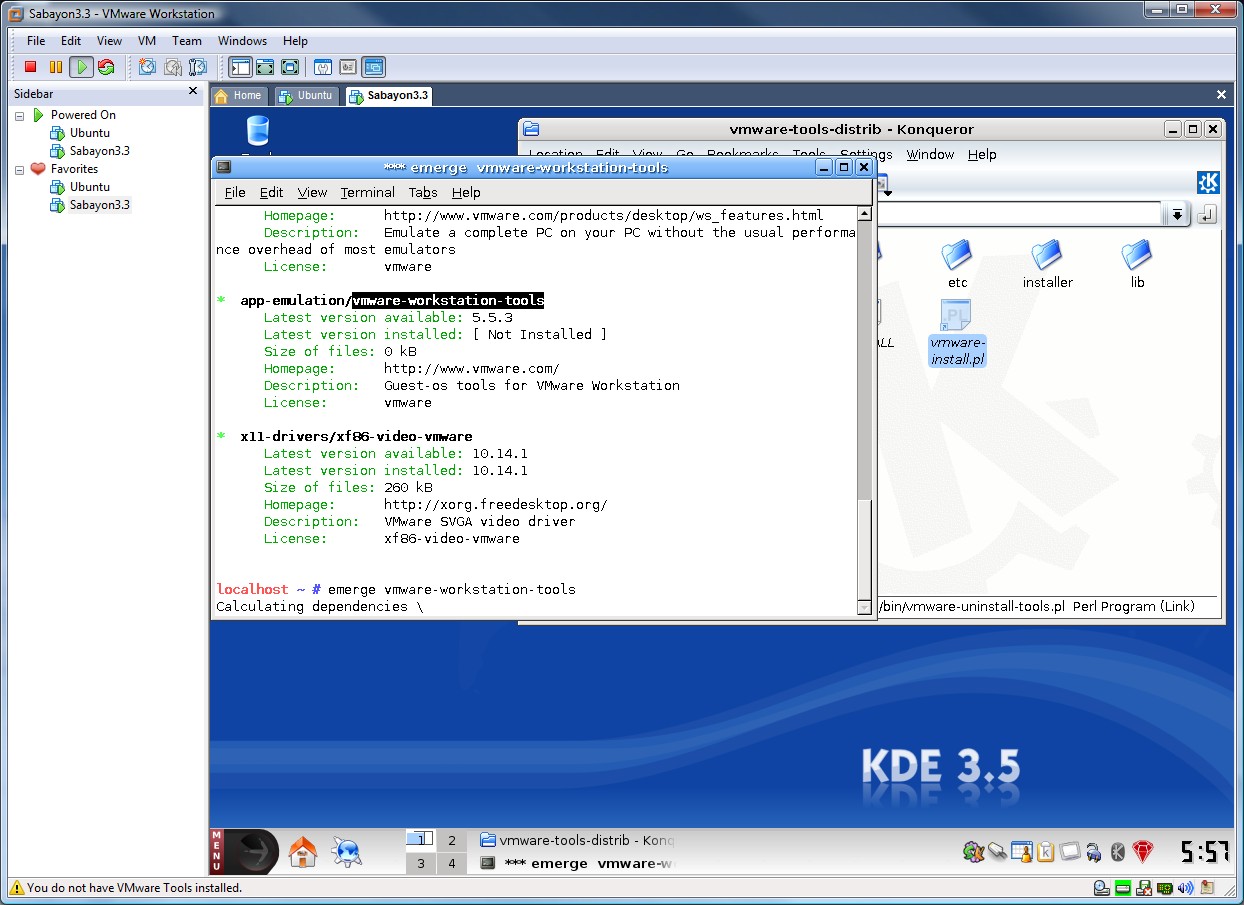Click the Trash icon on Sabayon desktop

(x=257, y=131)
